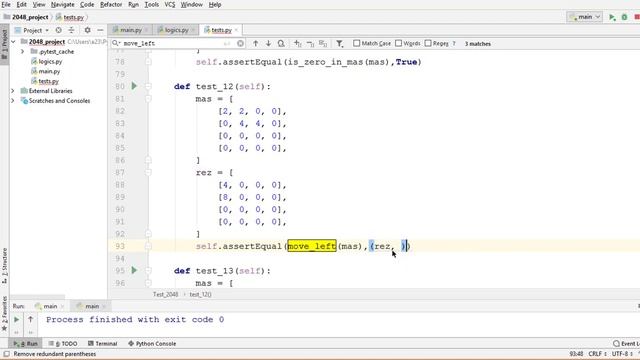640x360 pixels.
Task: Enable Match Case checkbox
Action: click(356, 43)
